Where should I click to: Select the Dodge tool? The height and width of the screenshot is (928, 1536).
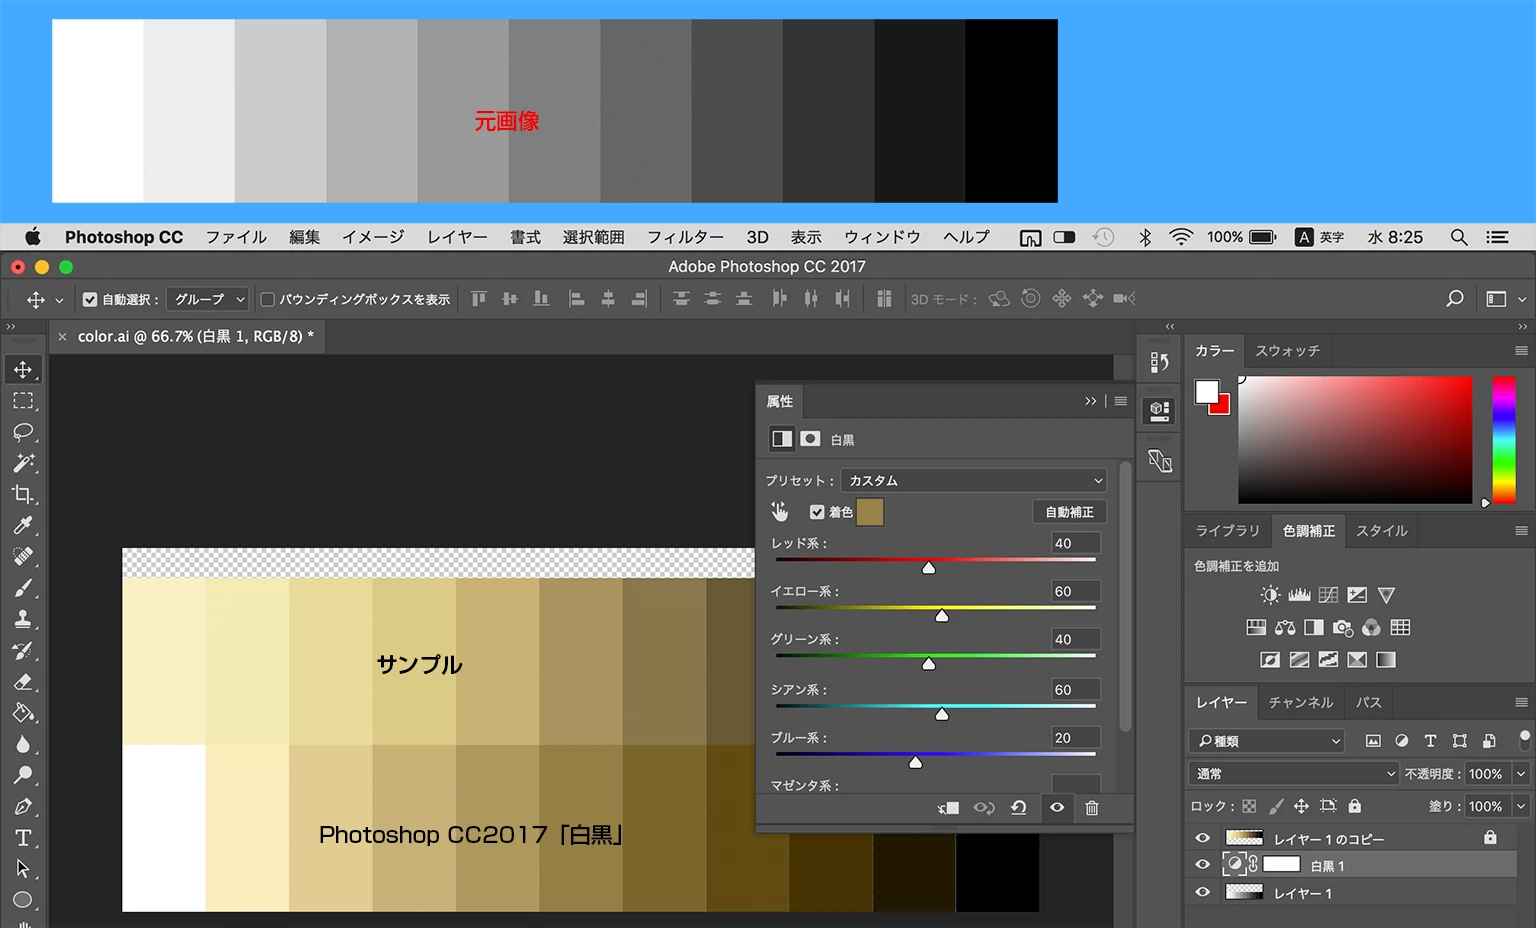coord(23,775)
